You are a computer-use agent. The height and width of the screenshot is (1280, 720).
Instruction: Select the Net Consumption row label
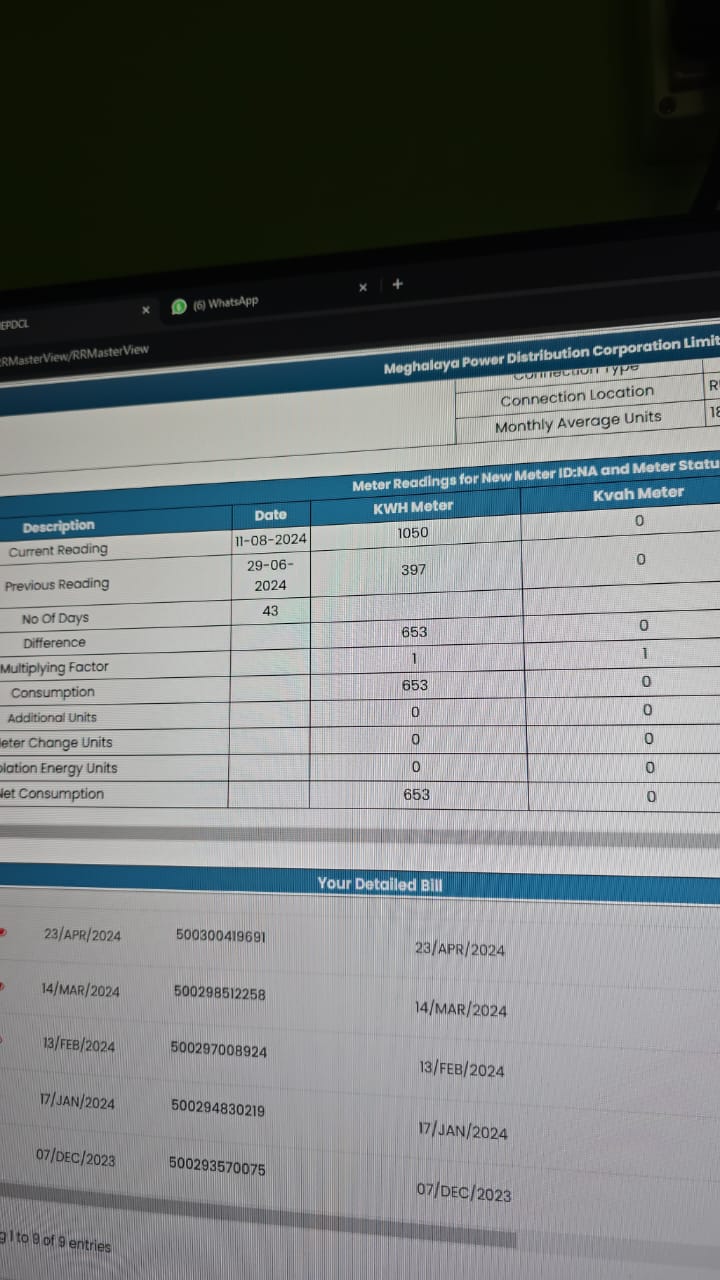coord(52,794)
